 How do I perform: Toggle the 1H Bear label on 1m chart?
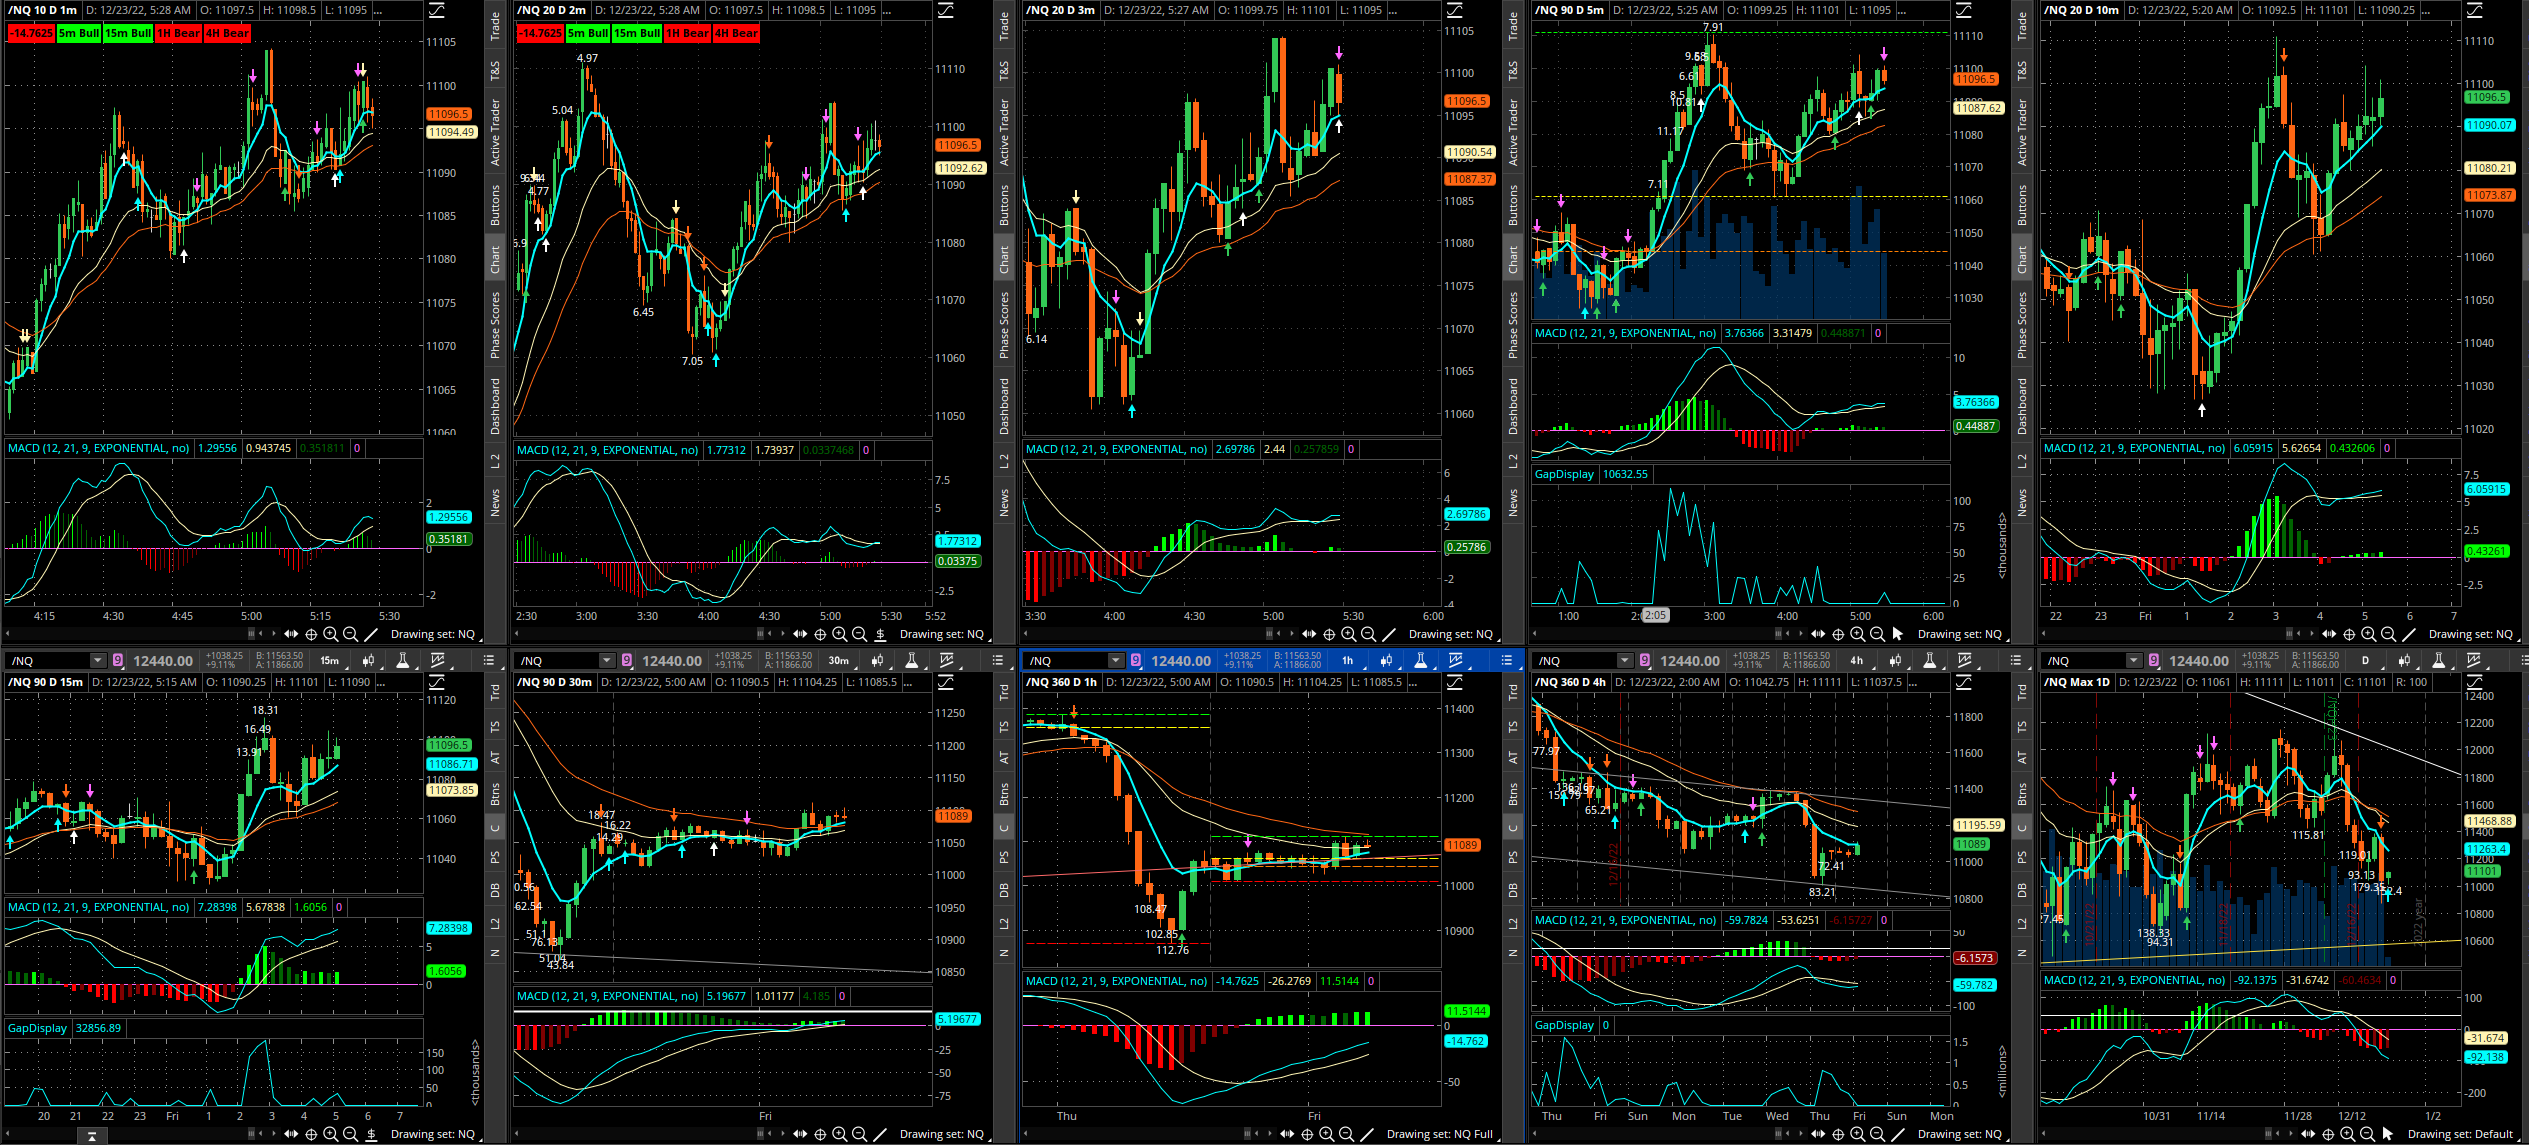point(179,33)
